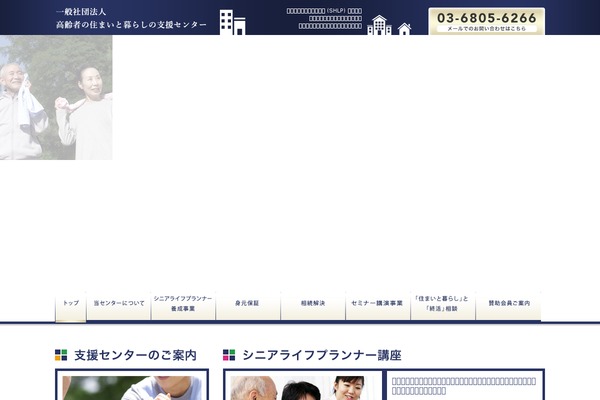The height and width of the screenshot is (400, 600).
Task: Click the apartment building icon in header
Action: tap(379, 25)
